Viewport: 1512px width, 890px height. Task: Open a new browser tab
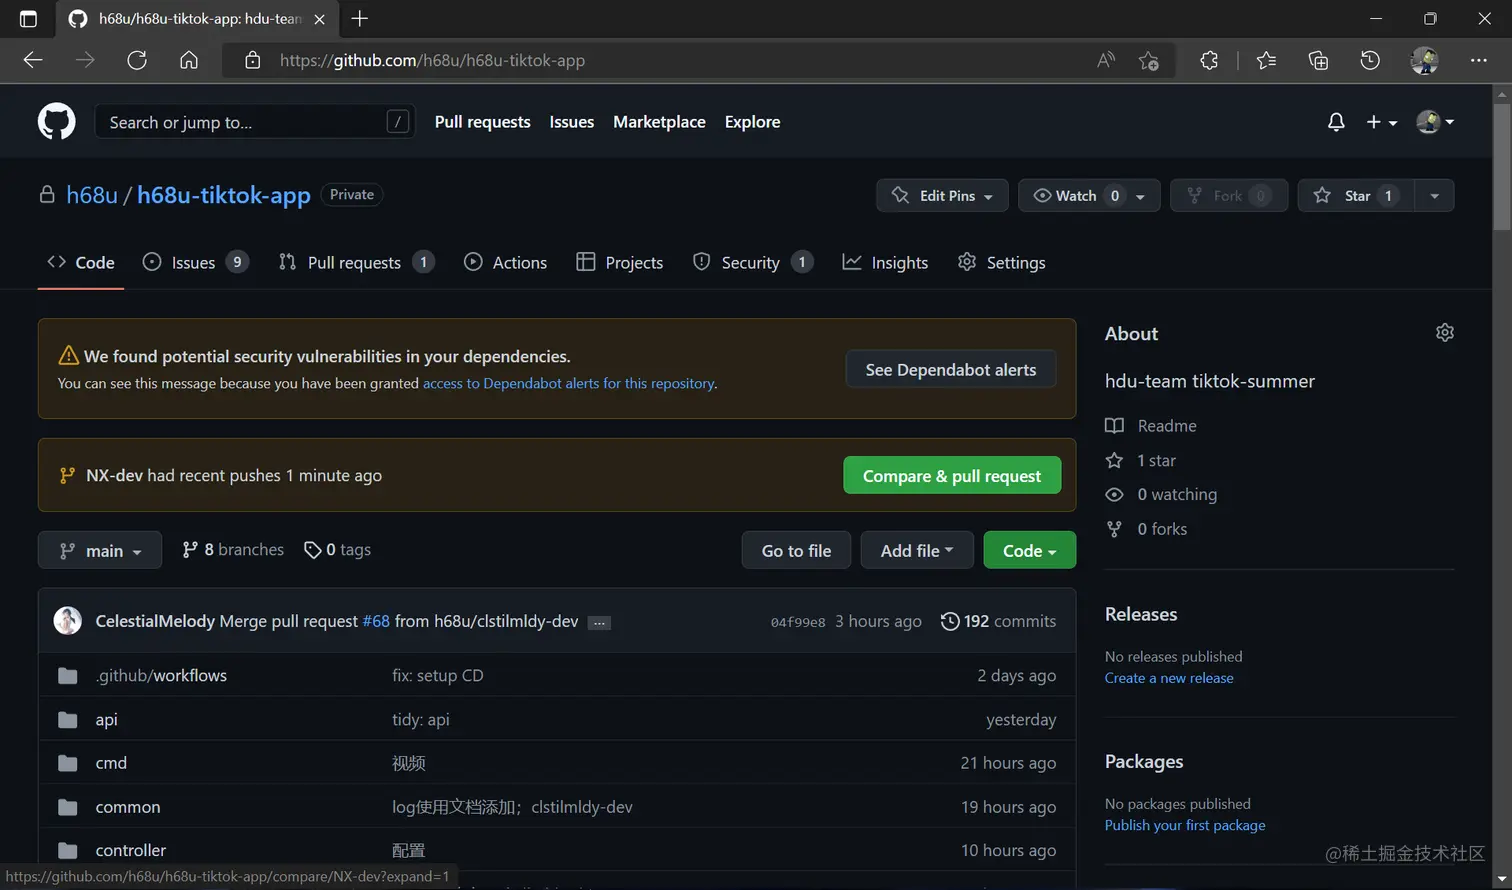360,18
